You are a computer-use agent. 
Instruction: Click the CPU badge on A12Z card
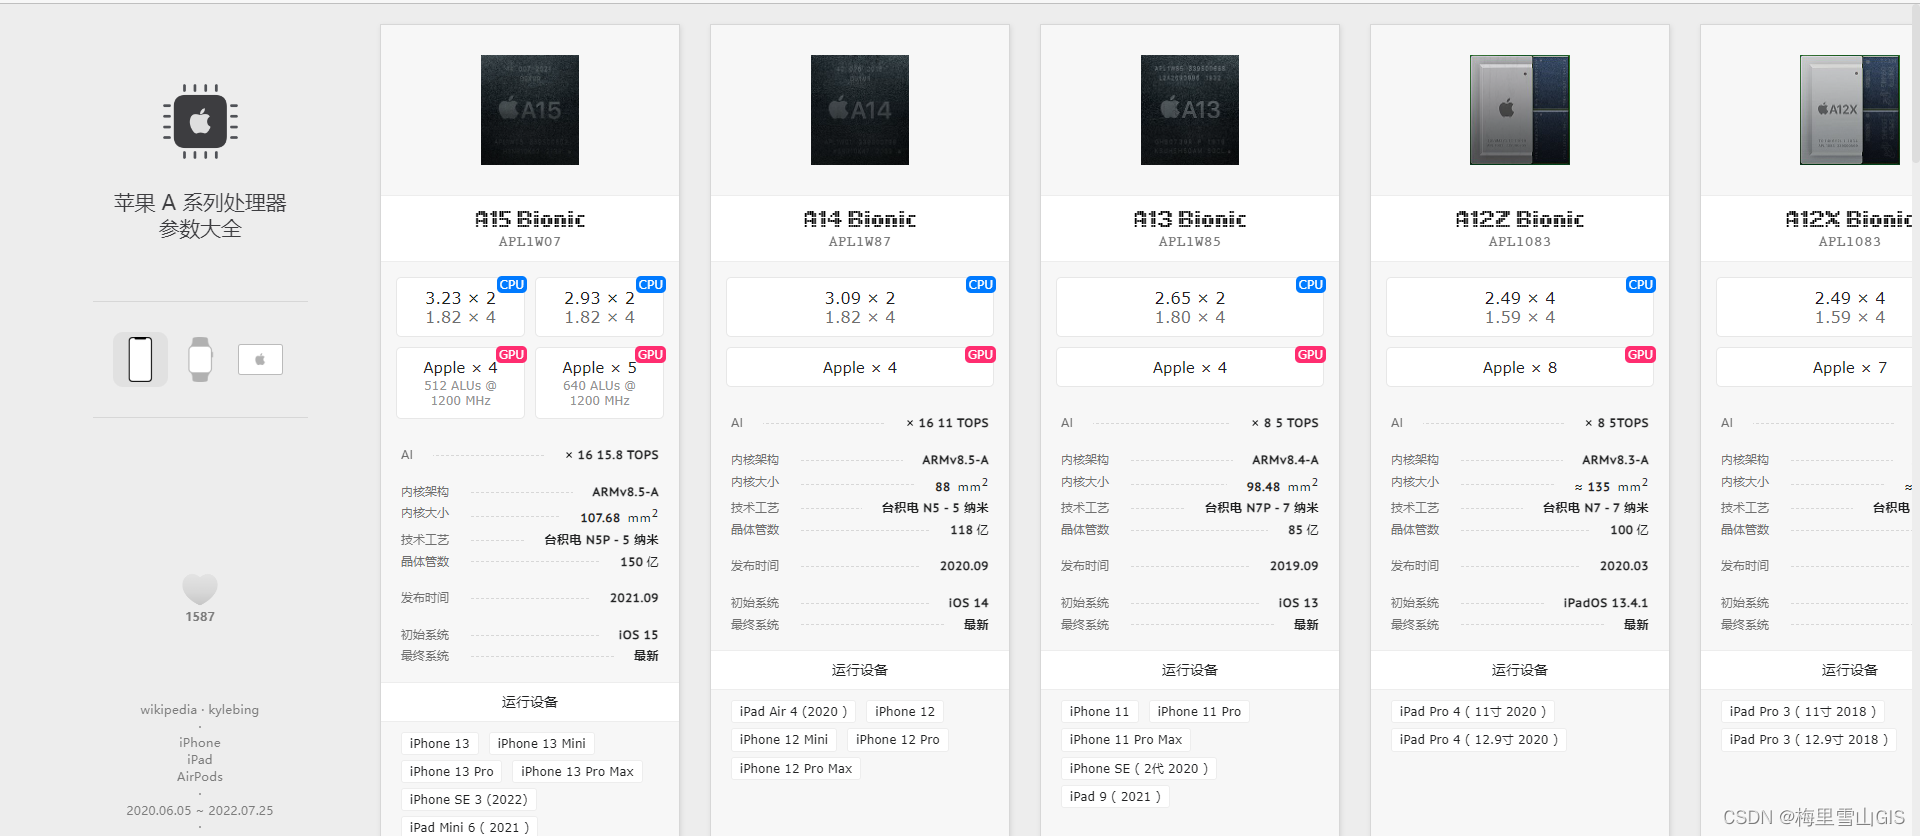coord(1641,285)
